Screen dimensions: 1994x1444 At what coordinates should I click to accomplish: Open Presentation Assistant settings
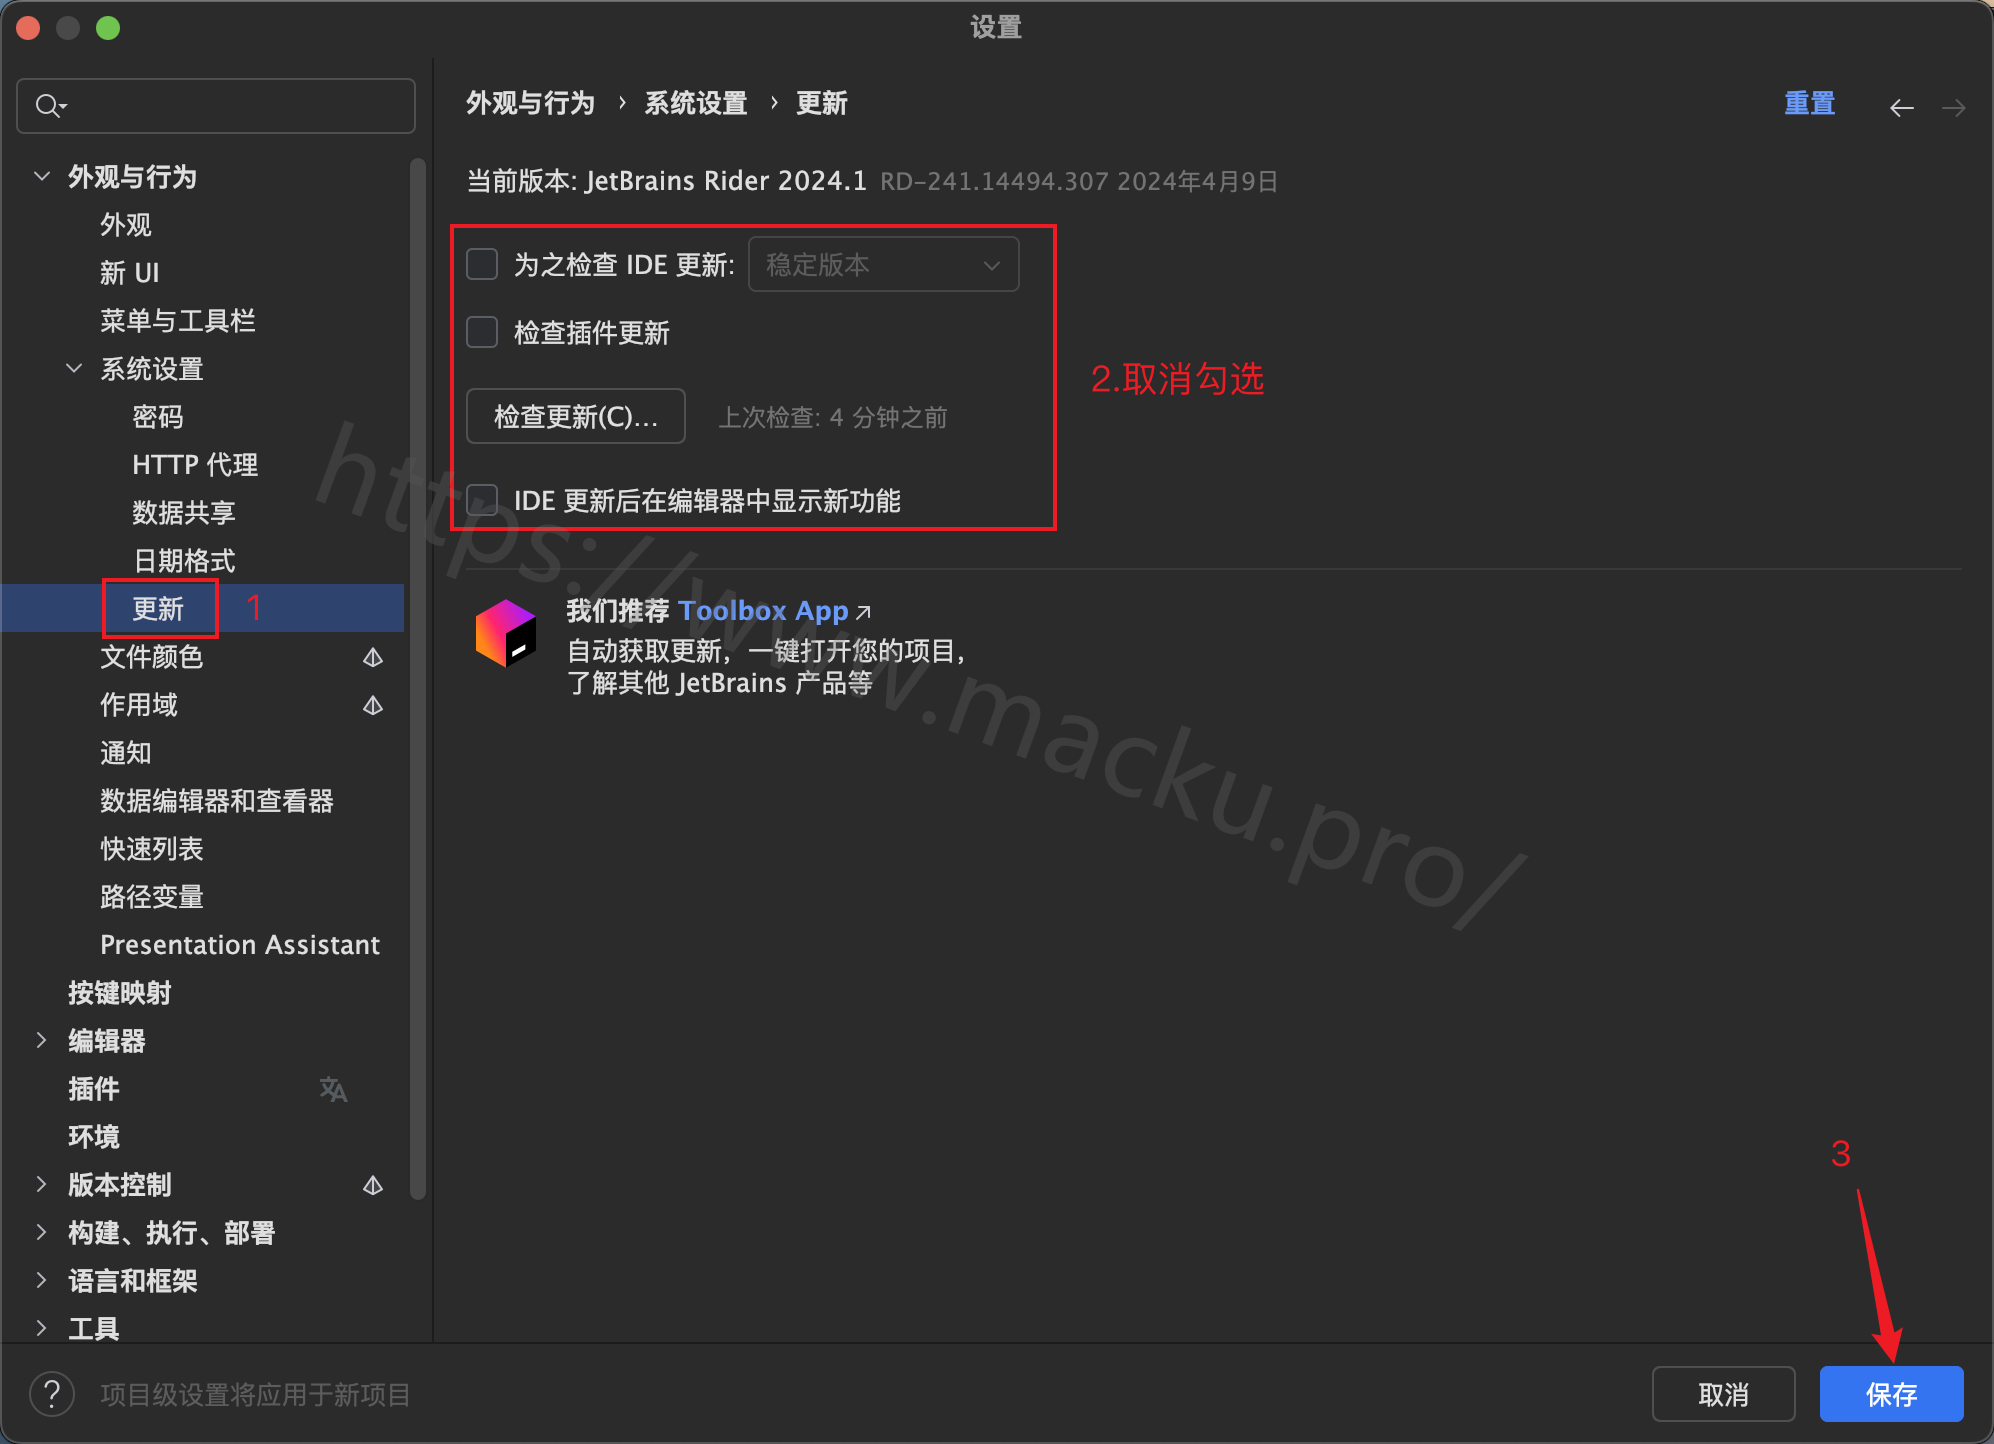(x=240, y=945)
